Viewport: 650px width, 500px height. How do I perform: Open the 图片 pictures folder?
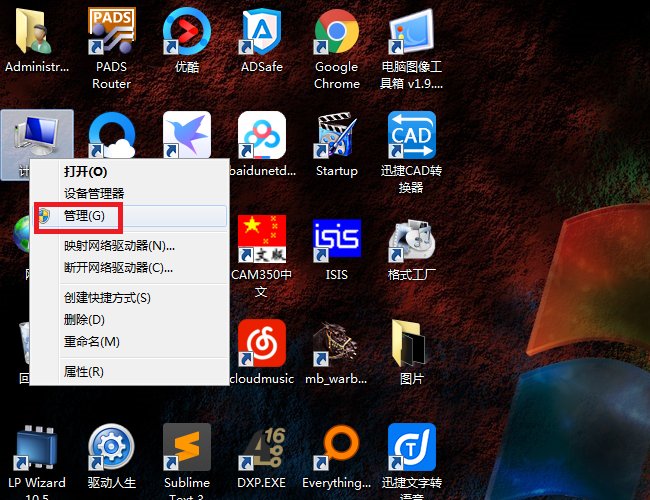coord(410,344)
